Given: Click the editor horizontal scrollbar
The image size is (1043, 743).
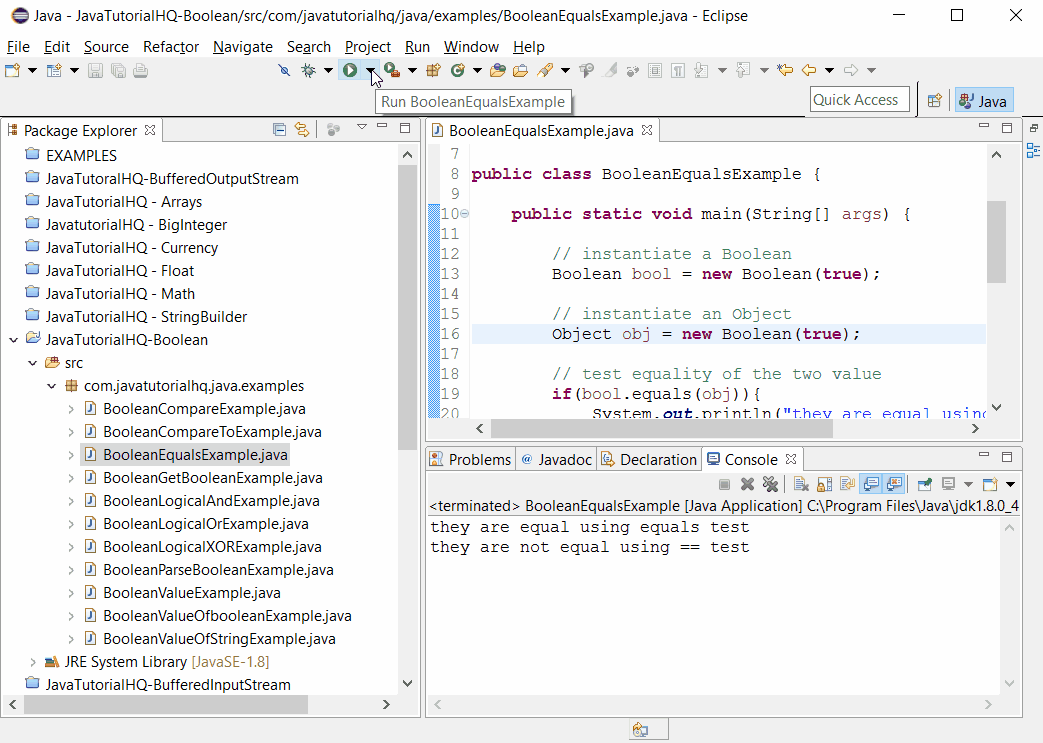Looking at the screenshot, I should [661, 429].
